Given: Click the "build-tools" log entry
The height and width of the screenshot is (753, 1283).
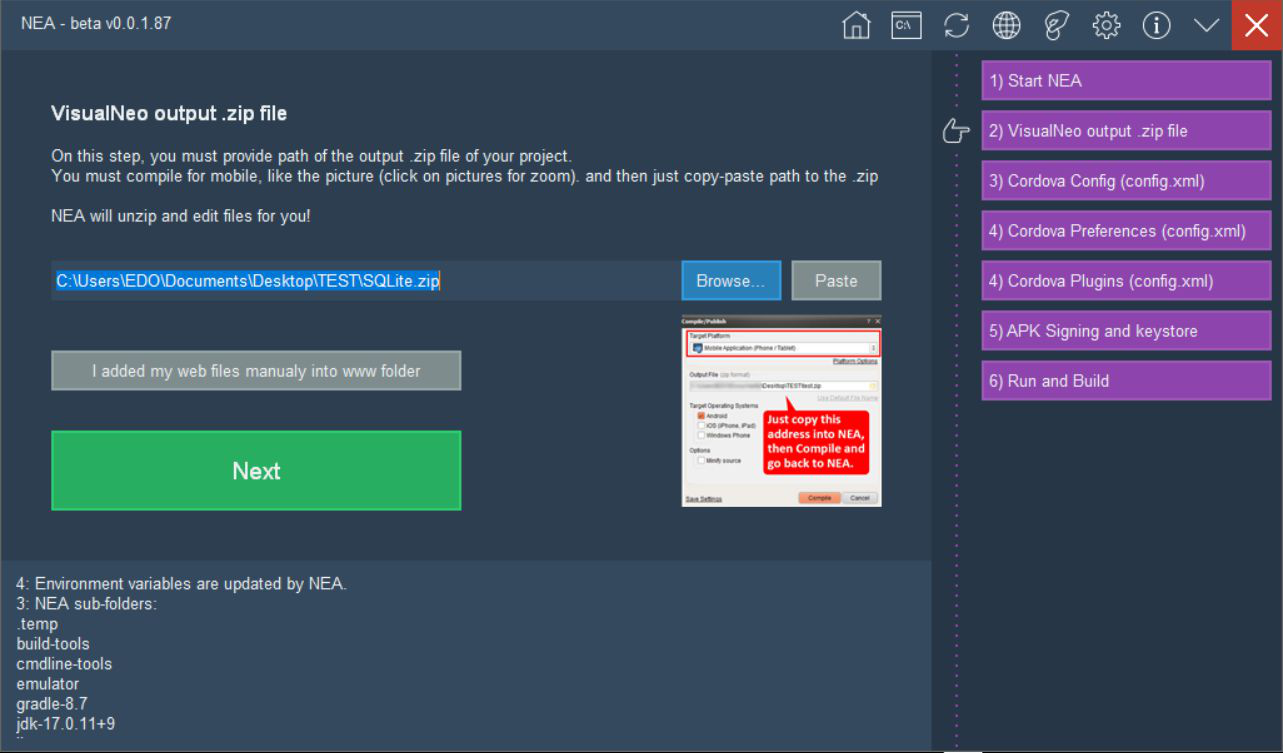Looking at the screenshot, I should coord(53,644).
